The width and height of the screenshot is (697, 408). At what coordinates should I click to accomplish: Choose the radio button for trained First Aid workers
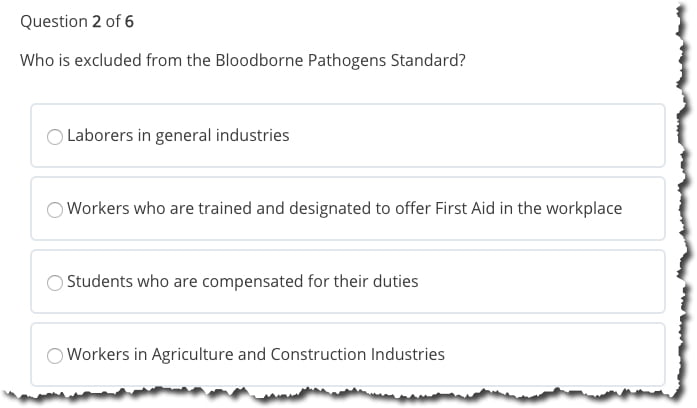pyautogui.click(x=55, y=209)
